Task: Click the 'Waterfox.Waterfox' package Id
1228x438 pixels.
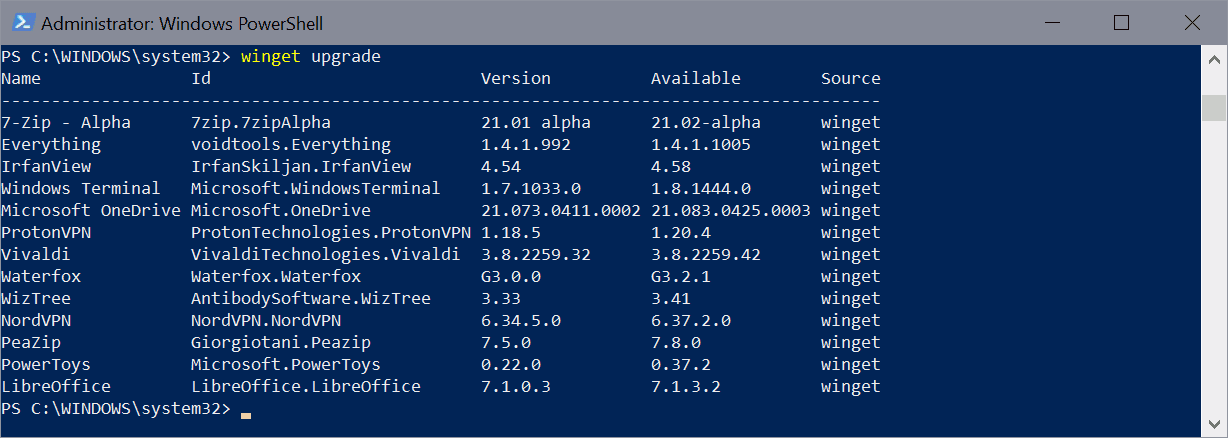Action: click(275, 277)
